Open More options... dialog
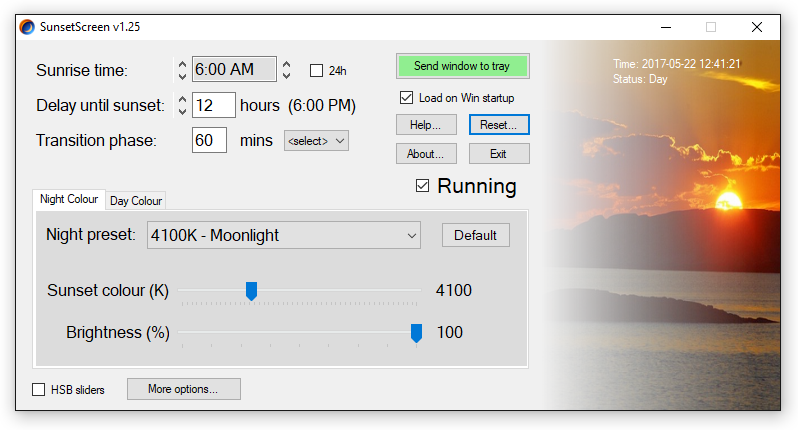The width and height of the screenshot is (798, 430). click(x=184, y=389)
